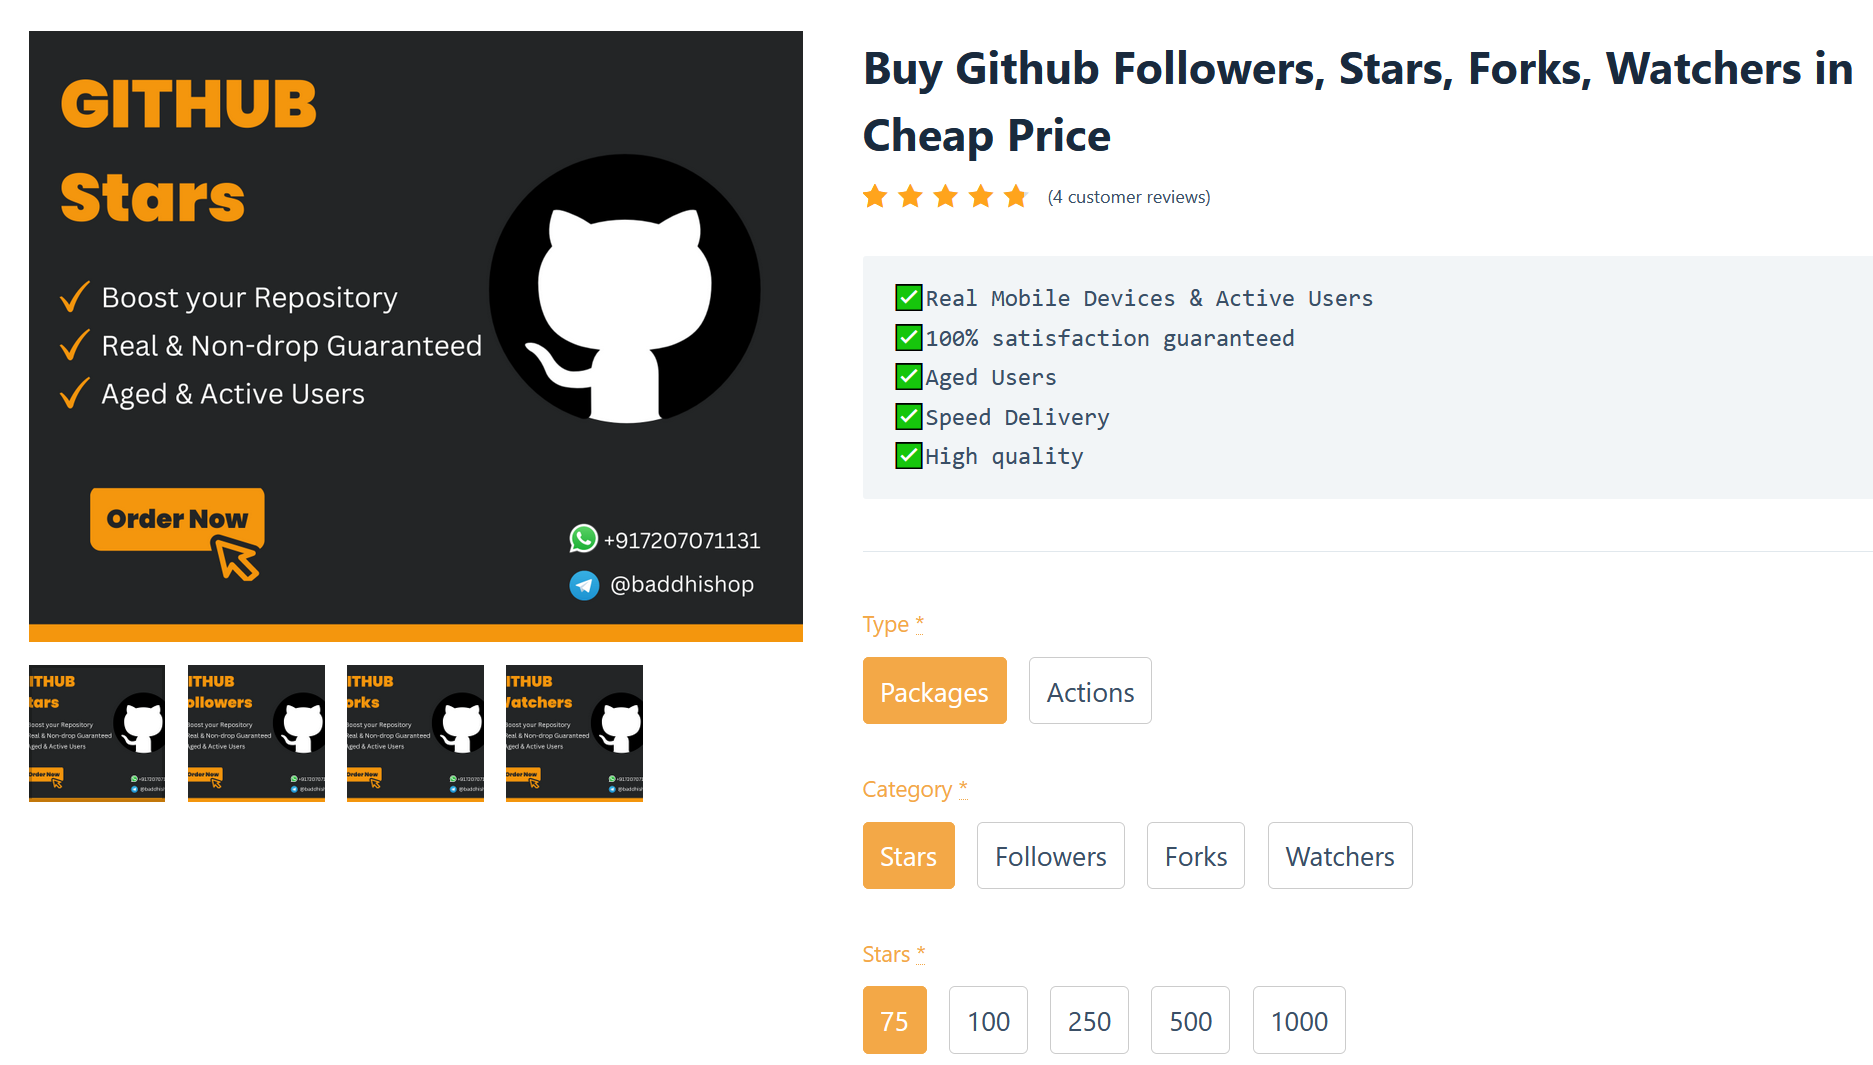The width and height of the screenshot is (1873, 1065).
Task: Select the GitHub Forks thumbnail image
Action: pos(415,733)
